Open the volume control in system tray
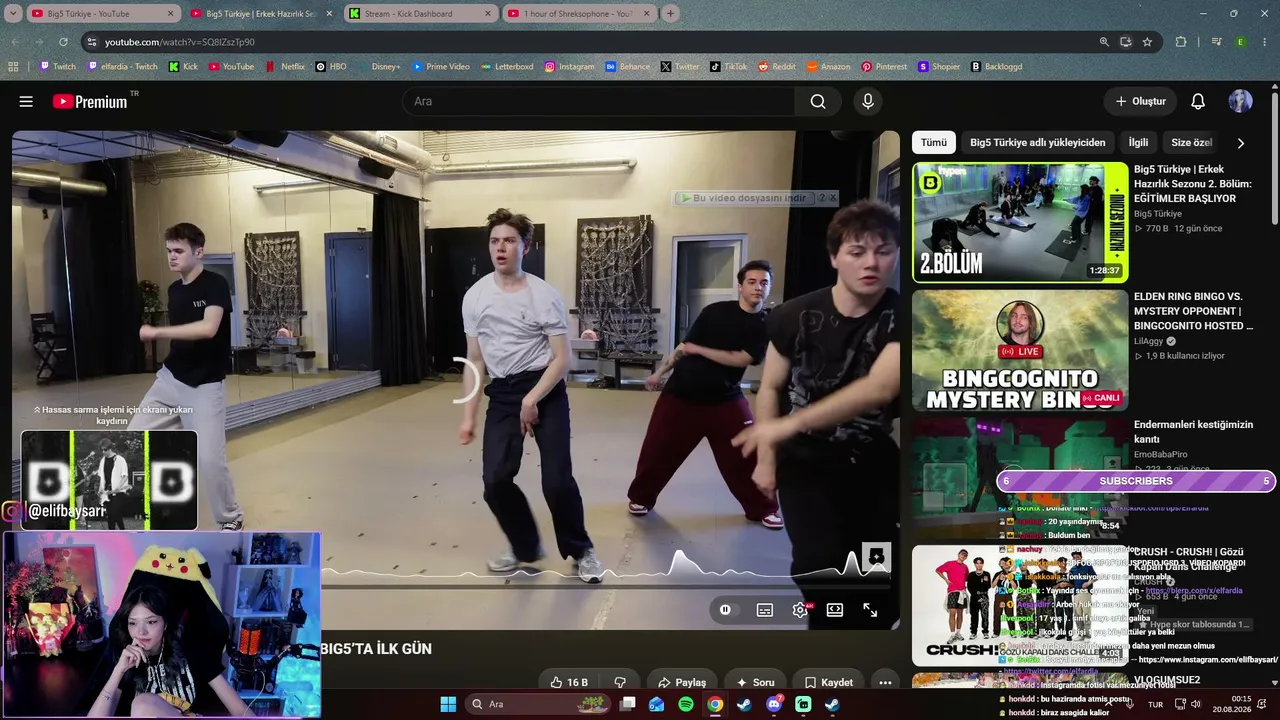The width and height of the screenshot is (1280, 720). tap(1196, 704)
